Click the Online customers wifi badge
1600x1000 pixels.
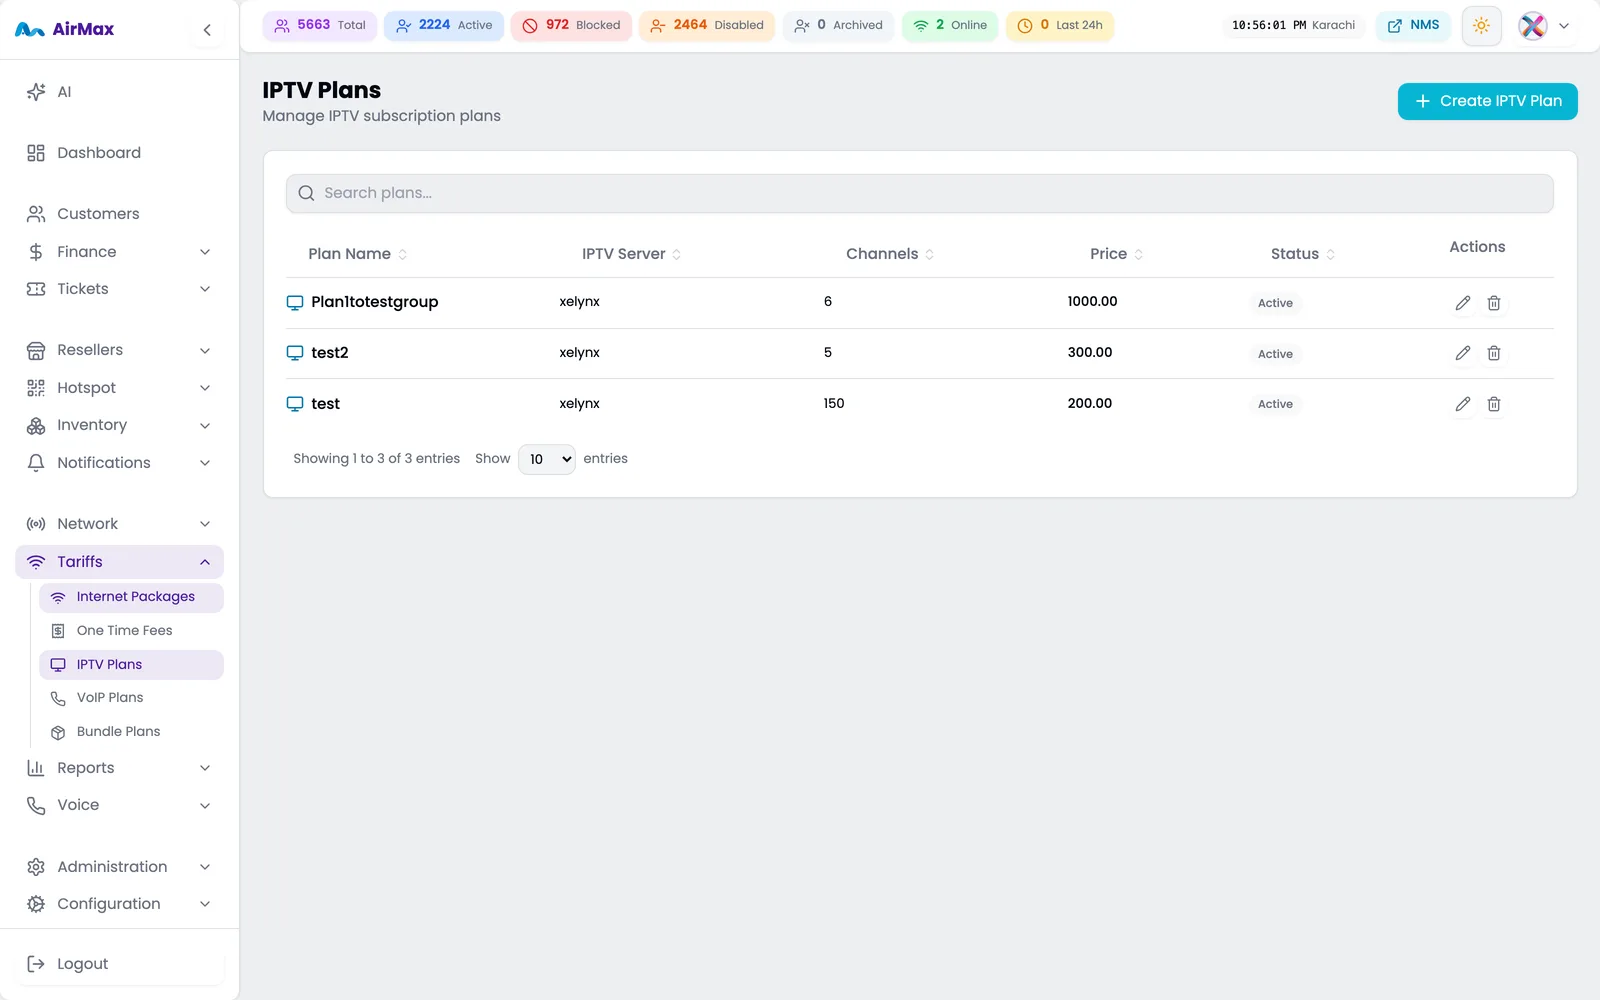click(x=950, y=26)
